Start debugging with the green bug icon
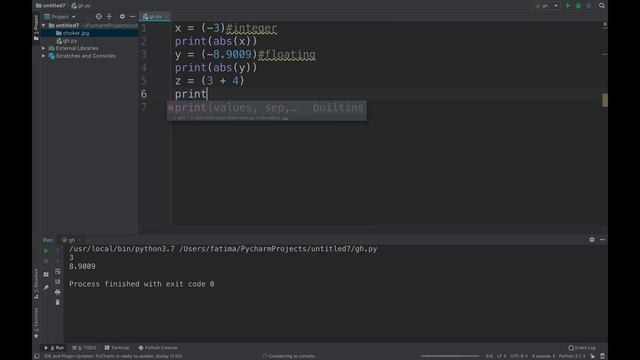The image size is (640, 360). (x=578, y=6)
